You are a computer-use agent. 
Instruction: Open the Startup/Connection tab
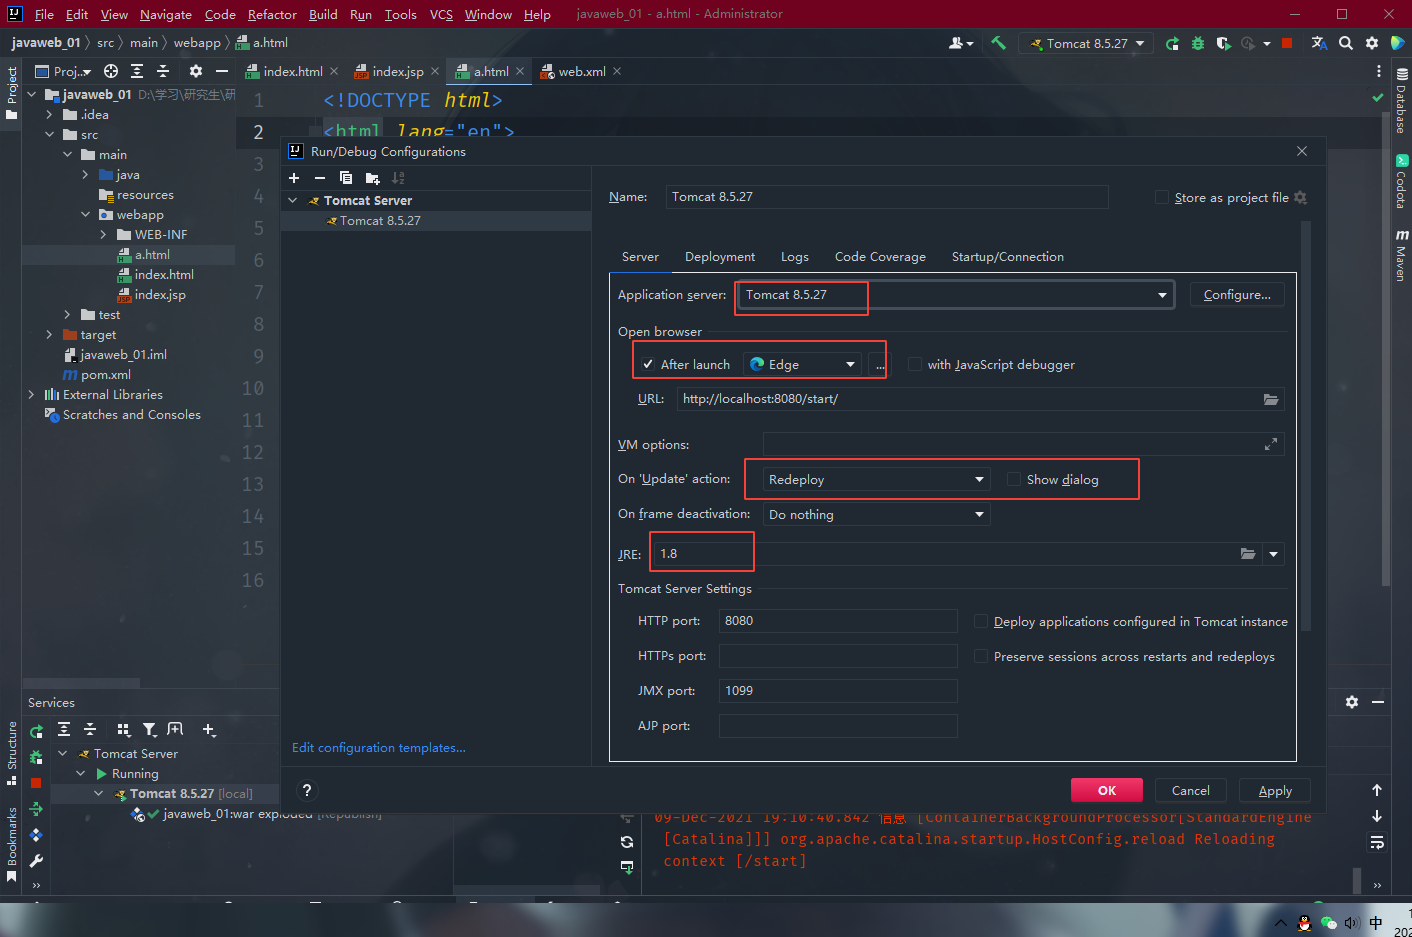click(1008, 257)
